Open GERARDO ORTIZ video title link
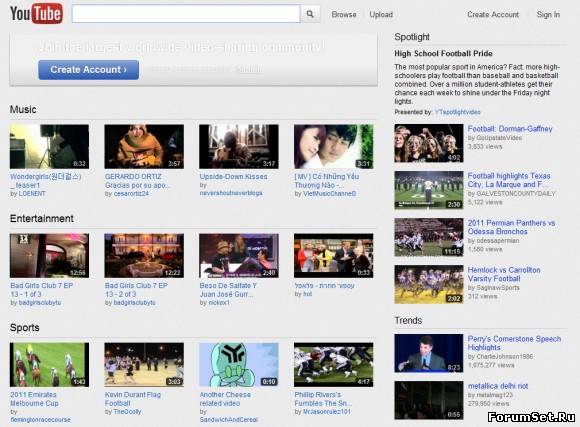Screen dimensions: 580x427 (x=137, y=181)
